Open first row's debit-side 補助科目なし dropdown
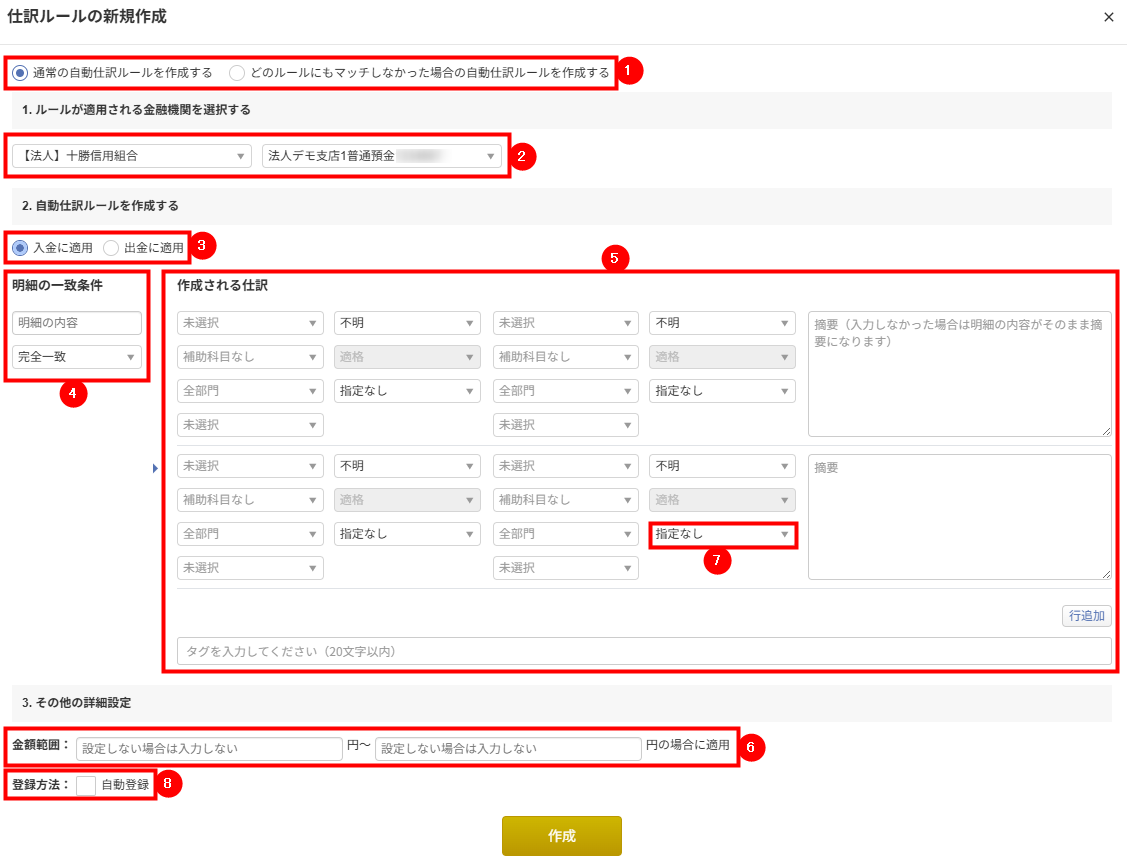Screen dimensions: 1127x866 click(250, 357)
